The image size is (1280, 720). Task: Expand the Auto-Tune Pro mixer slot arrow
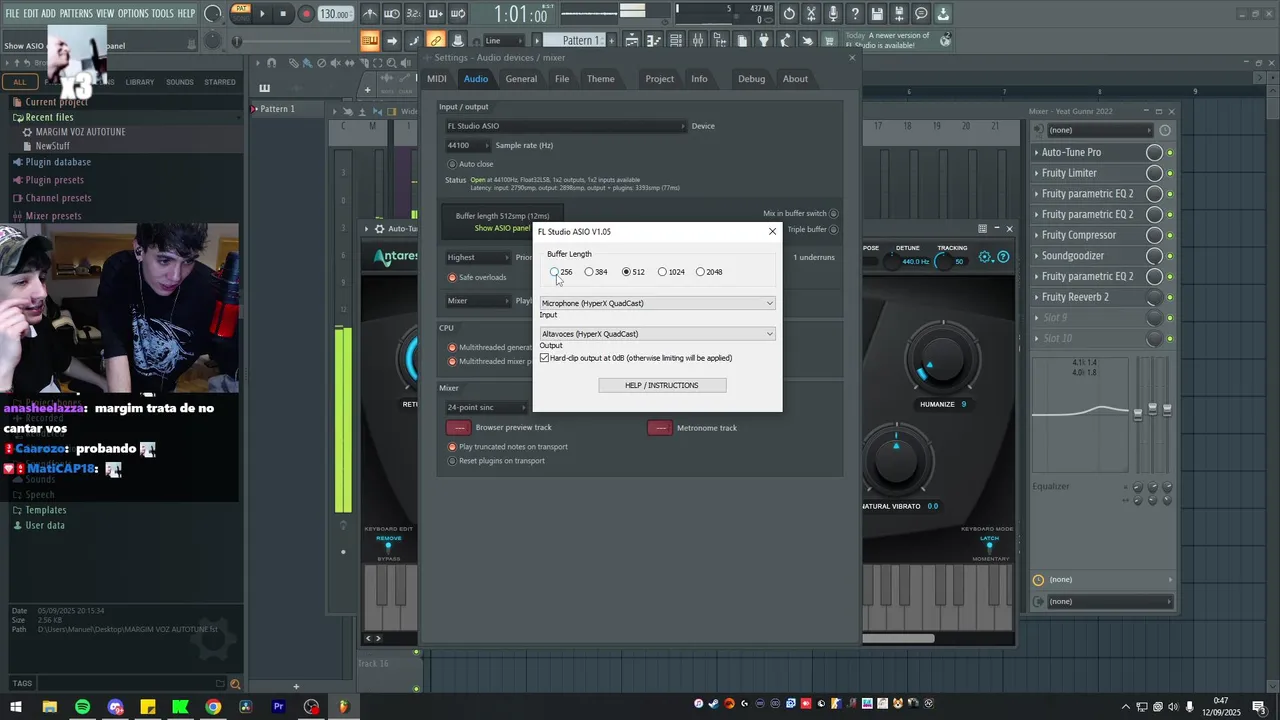pos(1036,152)
